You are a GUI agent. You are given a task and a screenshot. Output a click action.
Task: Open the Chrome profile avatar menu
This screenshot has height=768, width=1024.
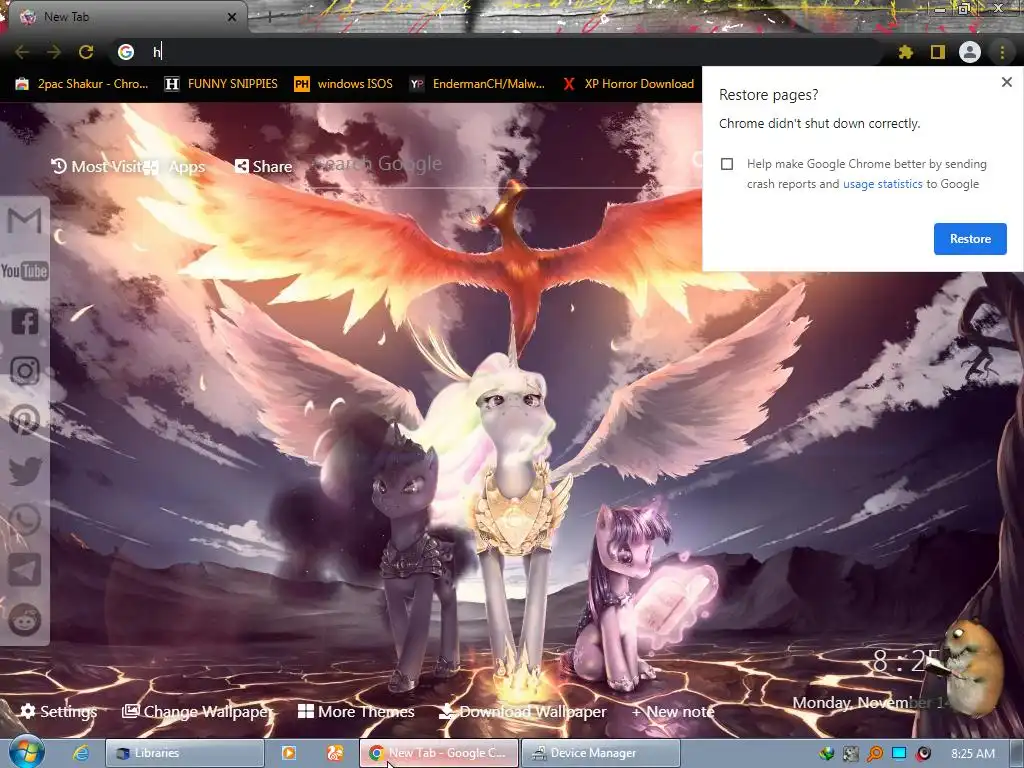point(970,52)
